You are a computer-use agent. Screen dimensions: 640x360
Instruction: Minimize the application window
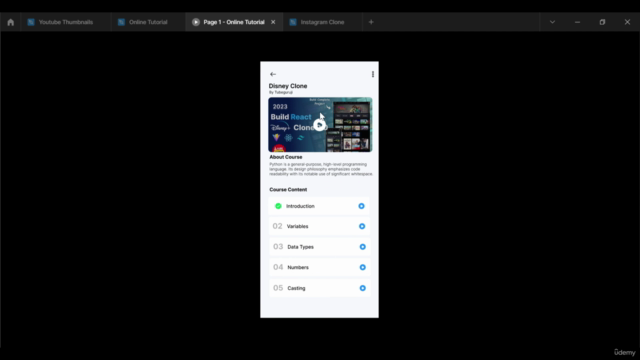tap(577, 22)
